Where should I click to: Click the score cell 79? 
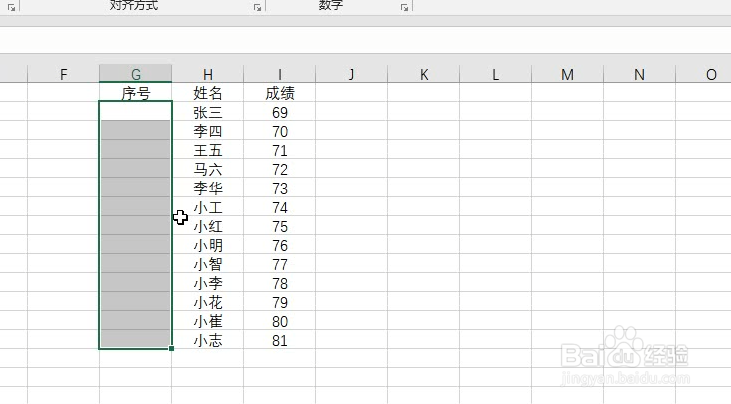(x=280, y=301)
